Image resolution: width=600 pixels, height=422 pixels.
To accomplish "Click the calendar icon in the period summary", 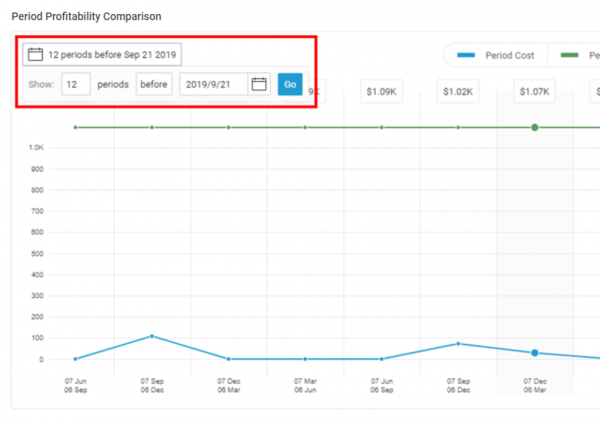I will [35, 54].
